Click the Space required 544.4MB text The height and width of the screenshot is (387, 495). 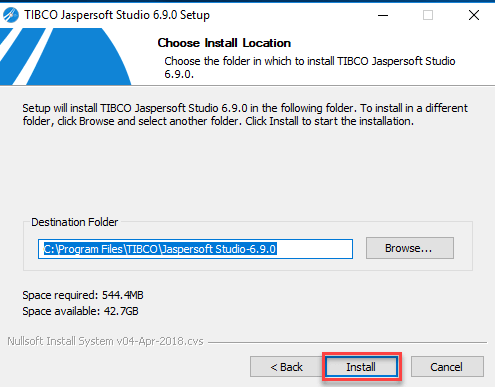[x=83, y=295]
